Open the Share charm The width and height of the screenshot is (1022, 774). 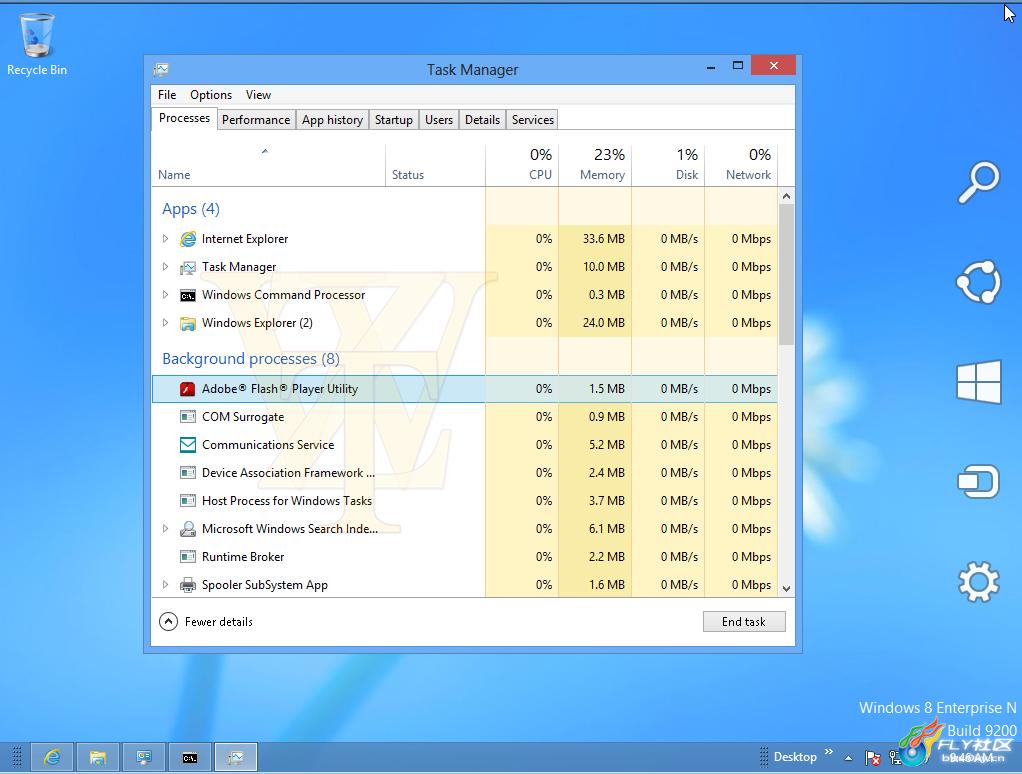978,281
